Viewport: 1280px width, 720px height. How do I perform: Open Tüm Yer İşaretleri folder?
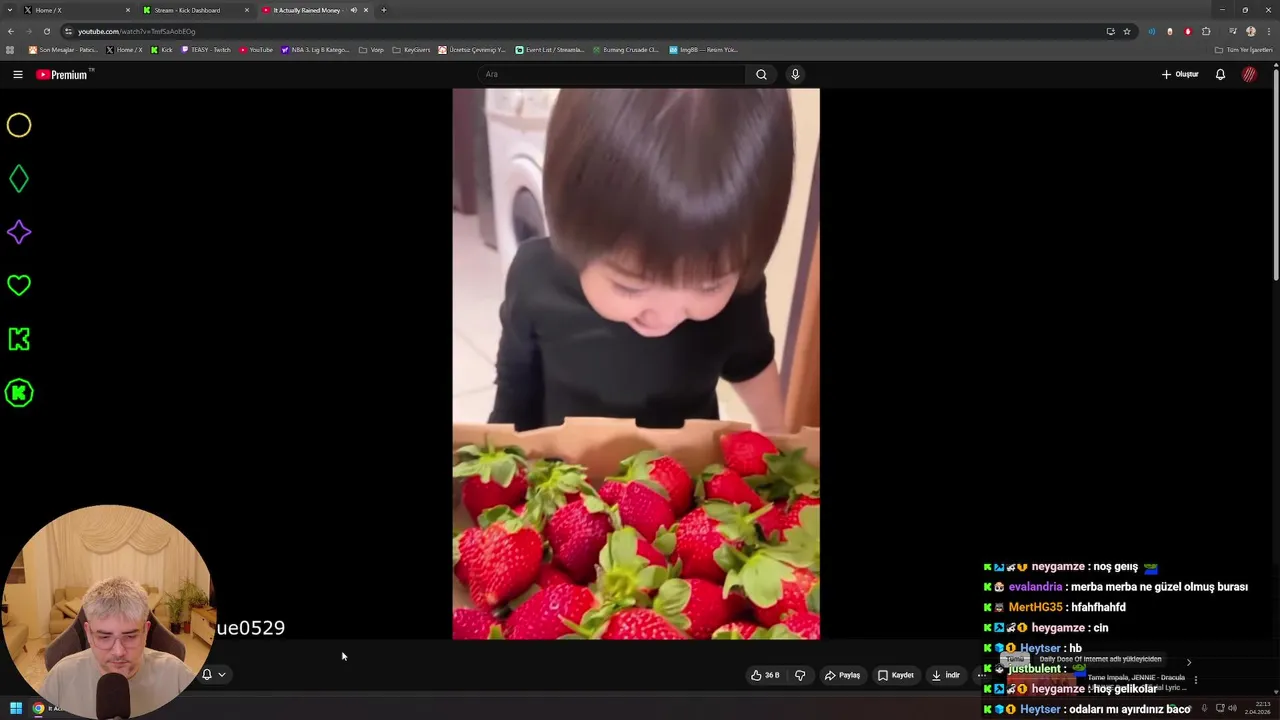pyautogui.click(x=1243, y=50)
